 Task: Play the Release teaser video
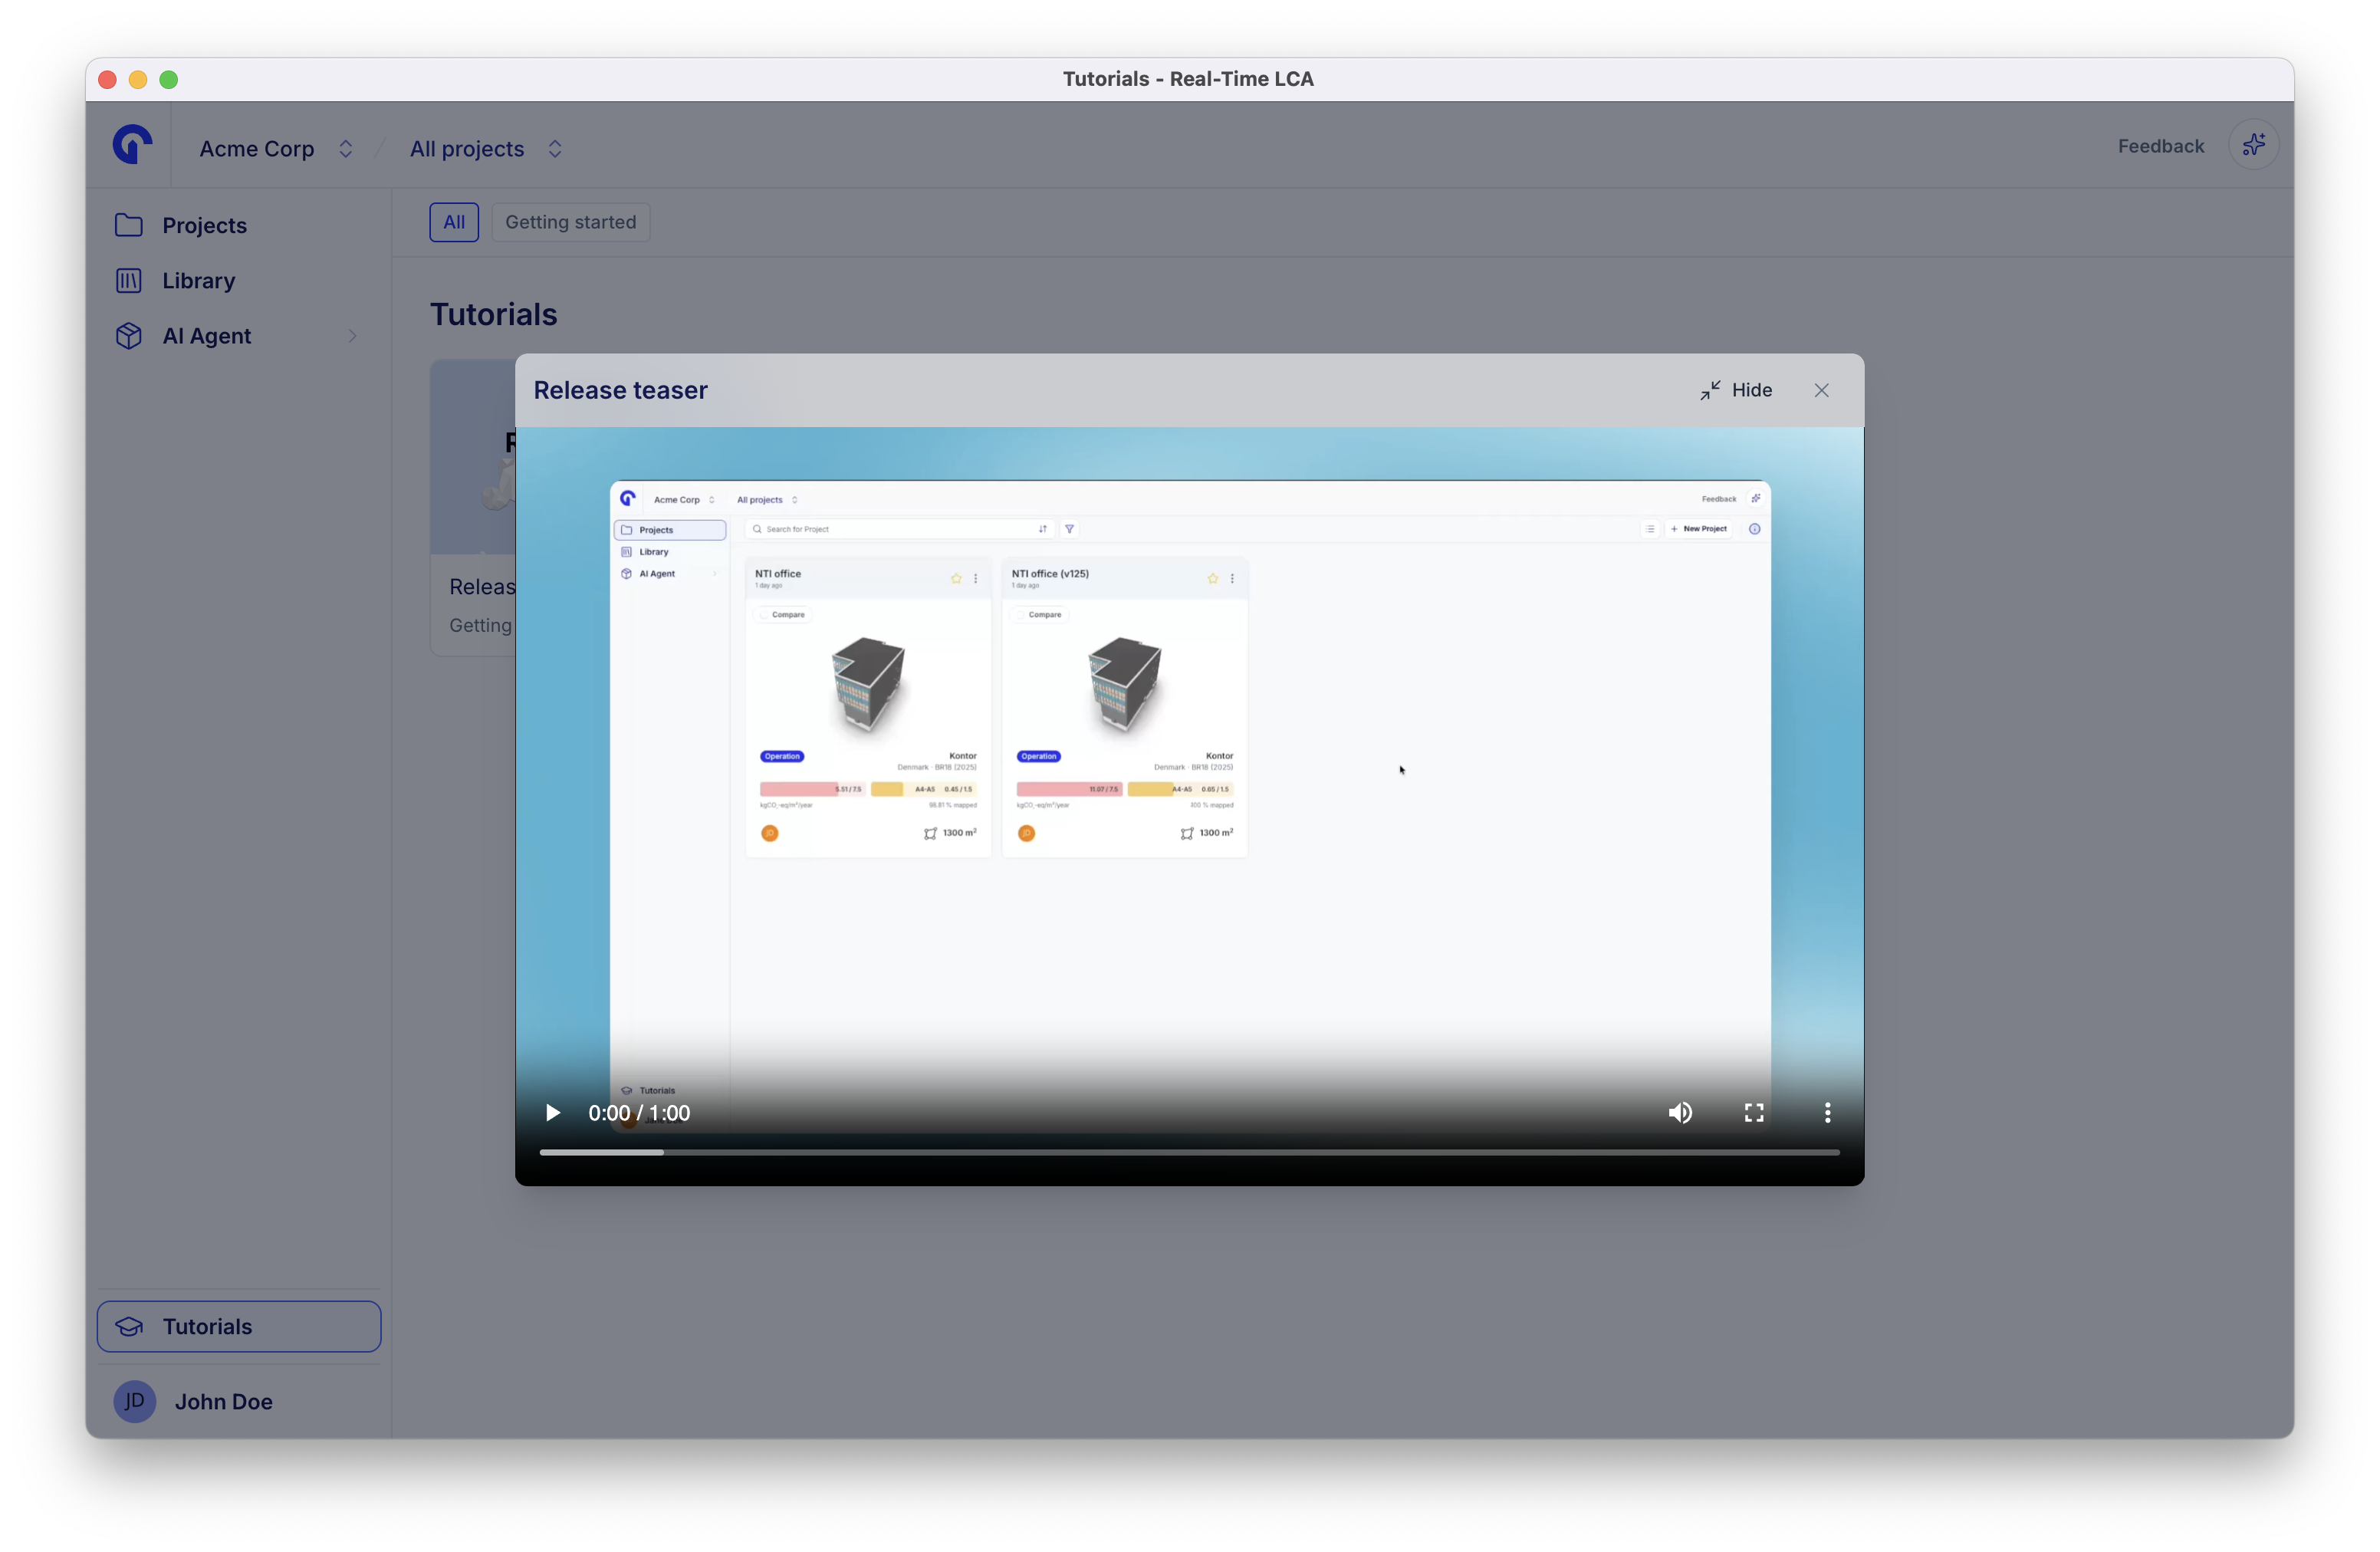[552, 1112]
